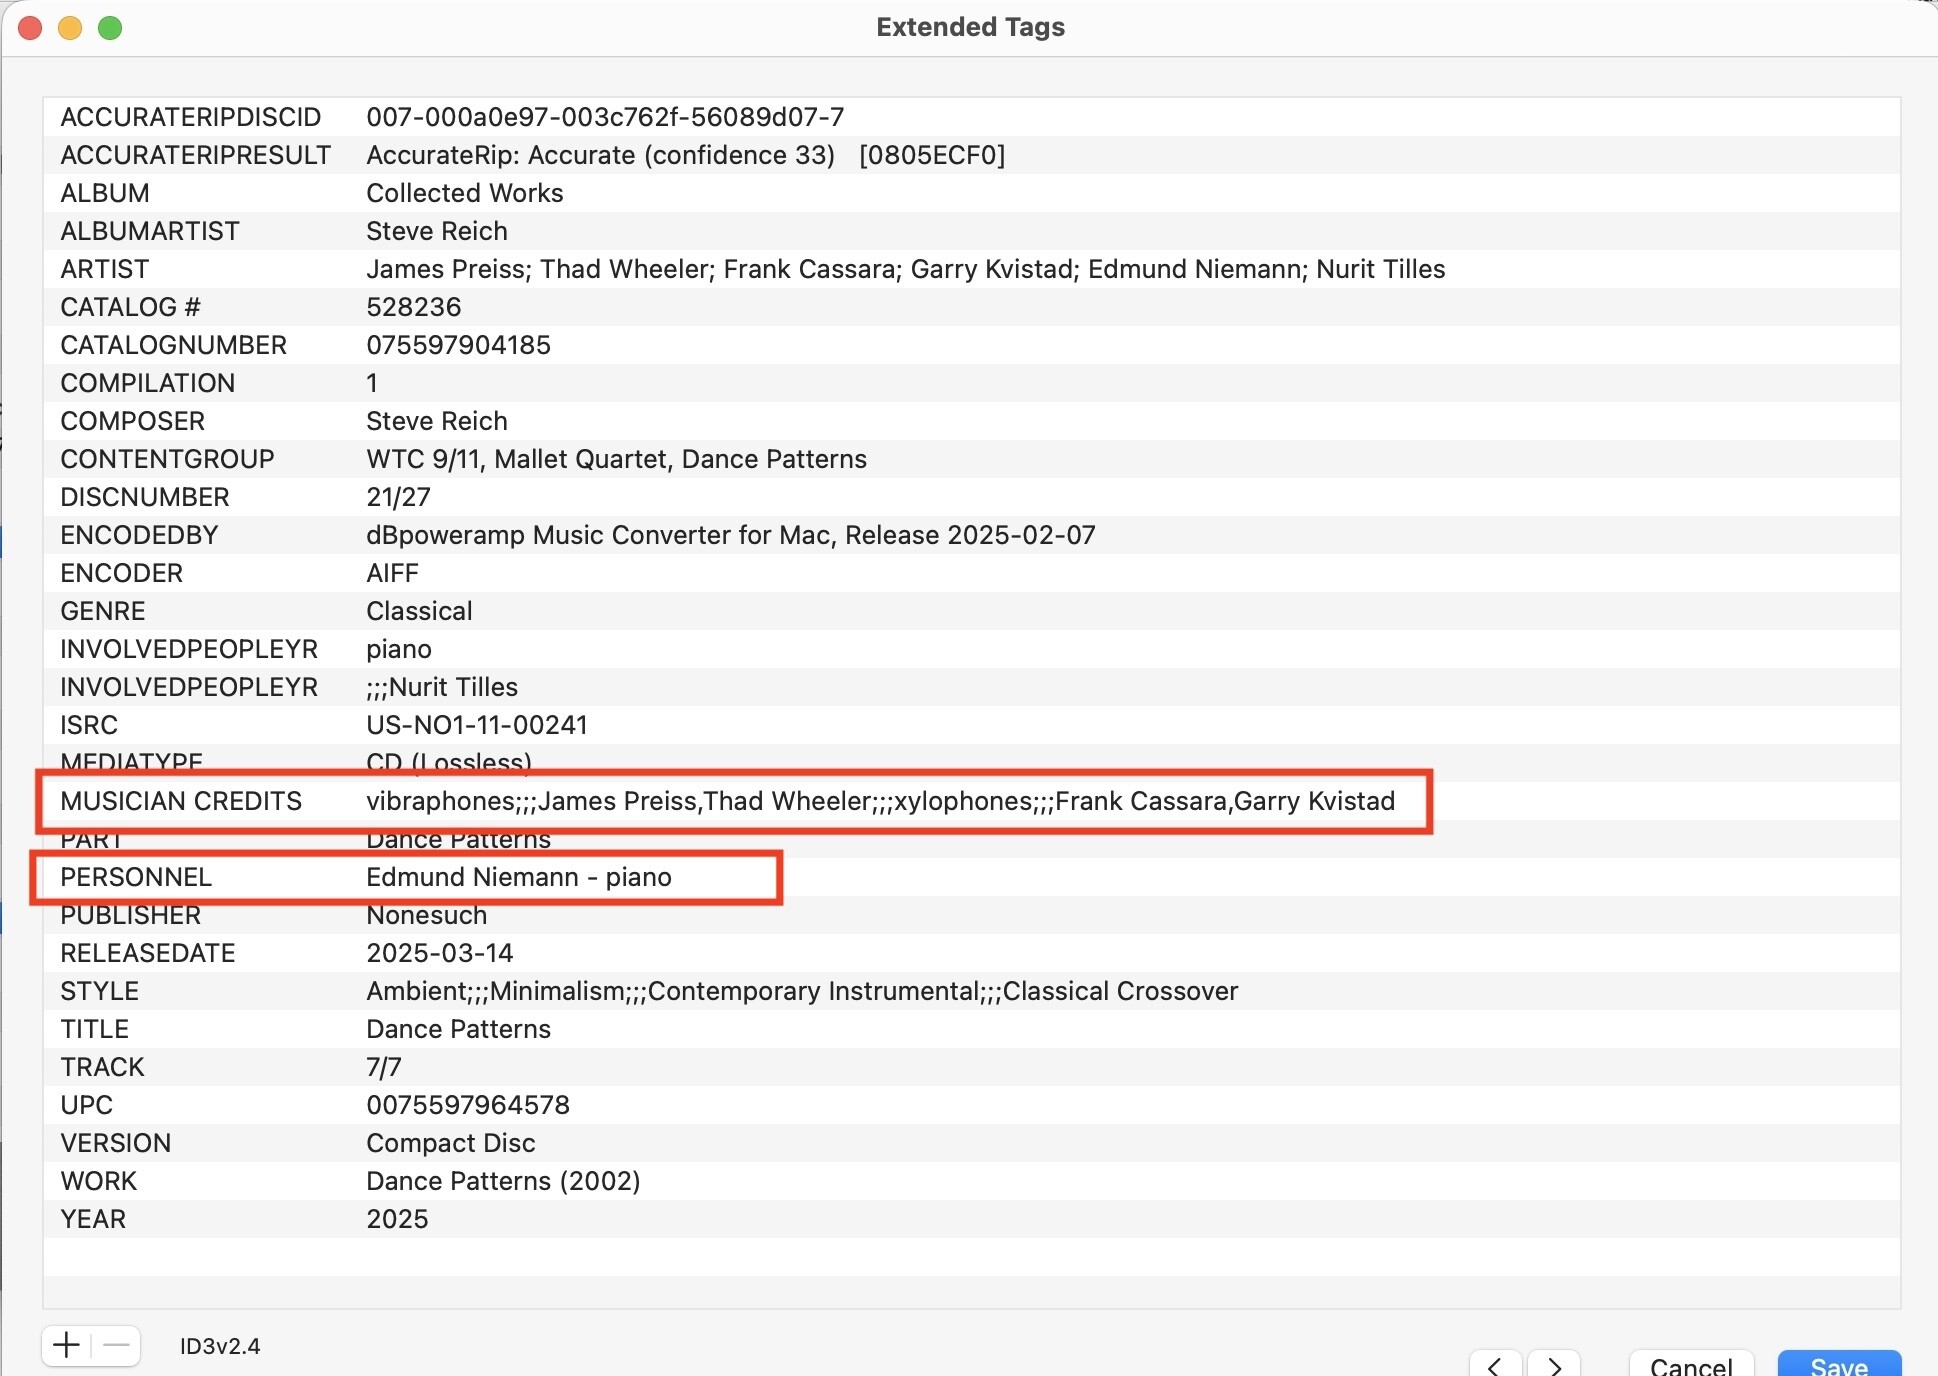Image resolution: width=1938 pixels, height=1376 pixels.
Task: Select the GENRE value Classical
Action: (x=419, y=611)
